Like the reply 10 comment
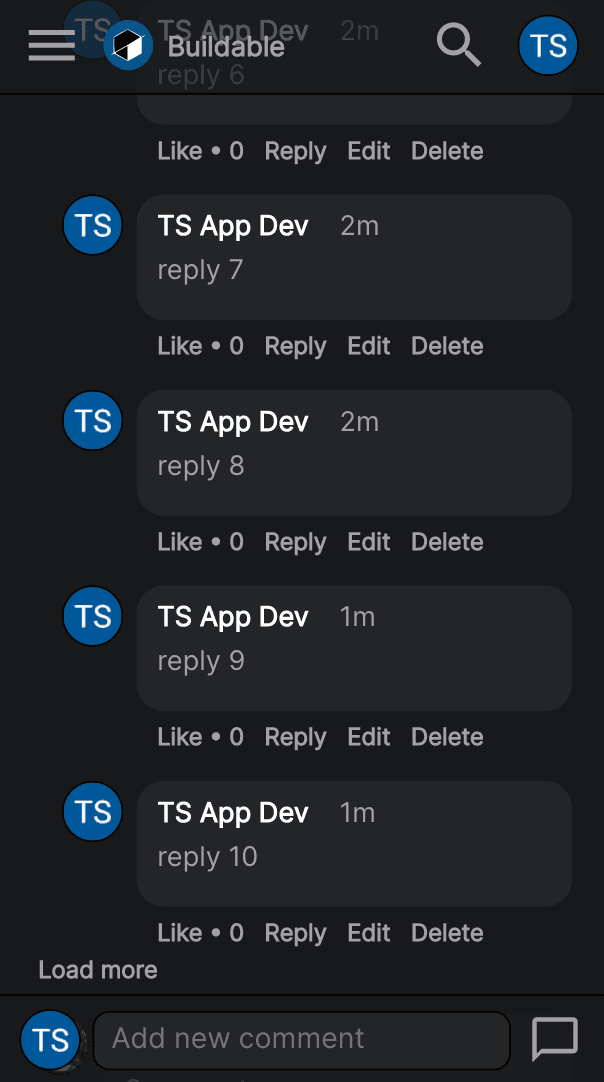 click(x=179, y=933)
